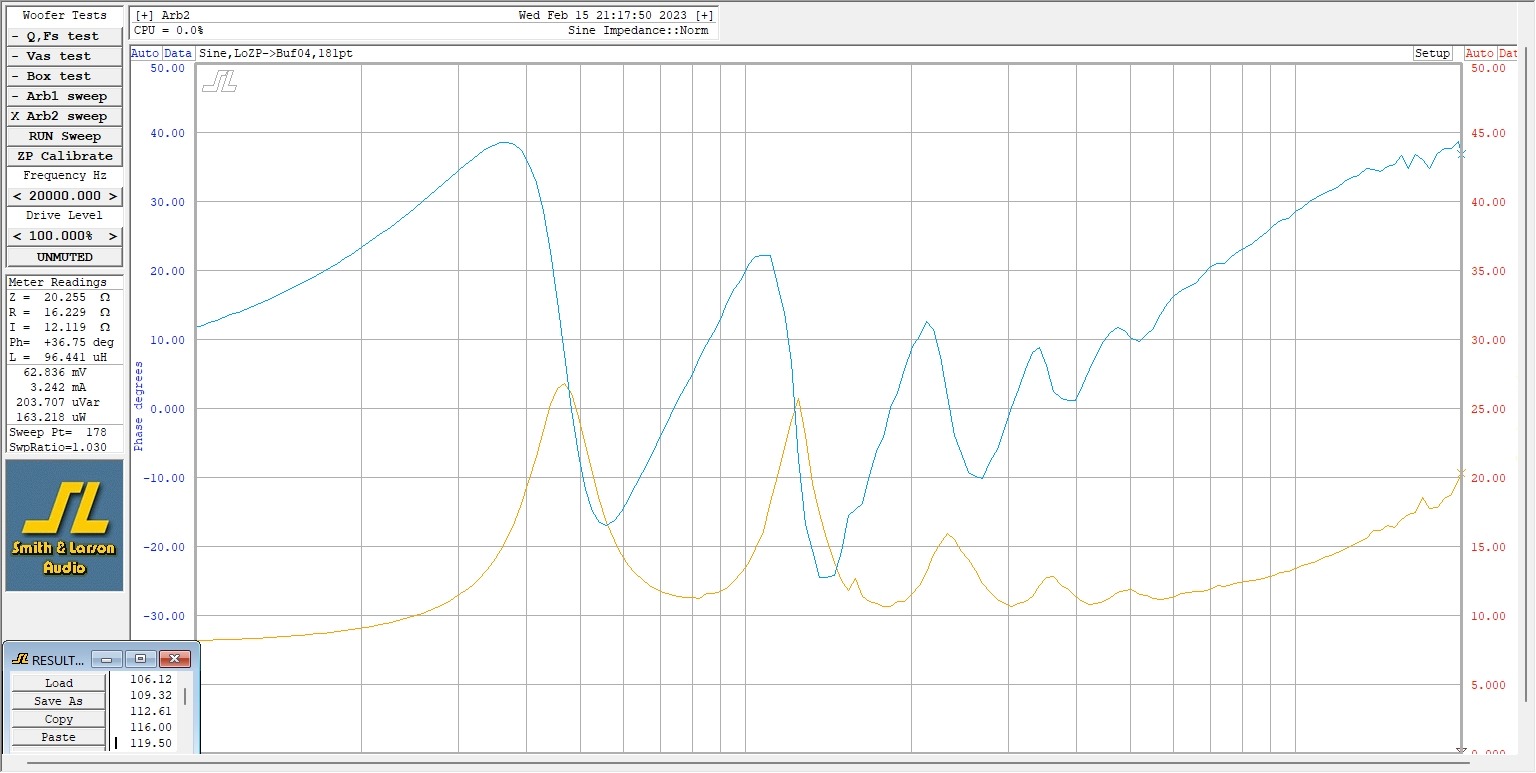
Task: Select the 119.50 result value
Action: (x=151, y=743)
